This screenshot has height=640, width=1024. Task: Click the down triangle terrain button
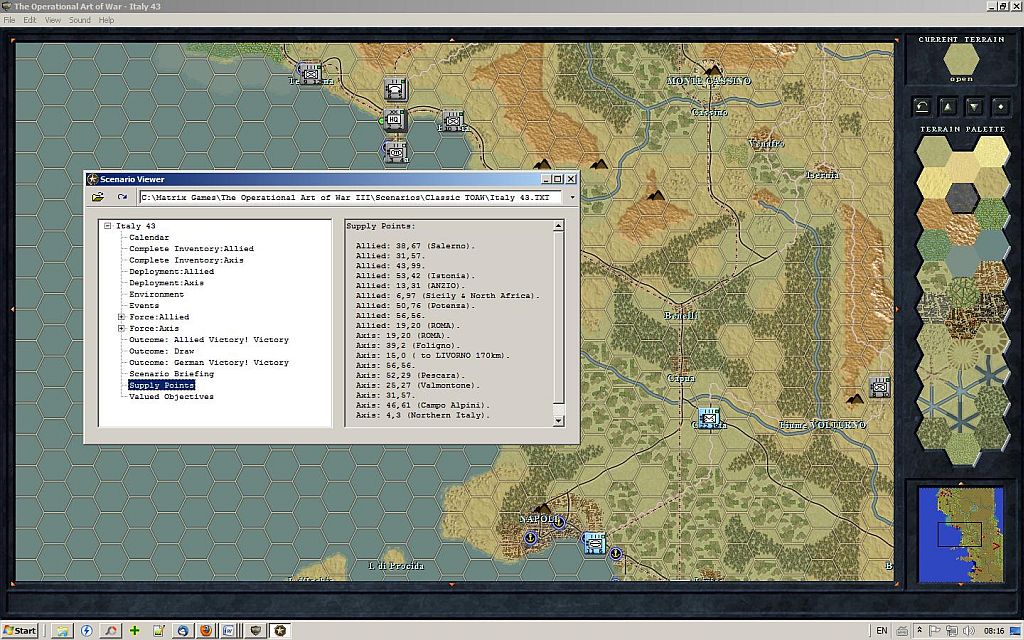[x=974, y=106]
